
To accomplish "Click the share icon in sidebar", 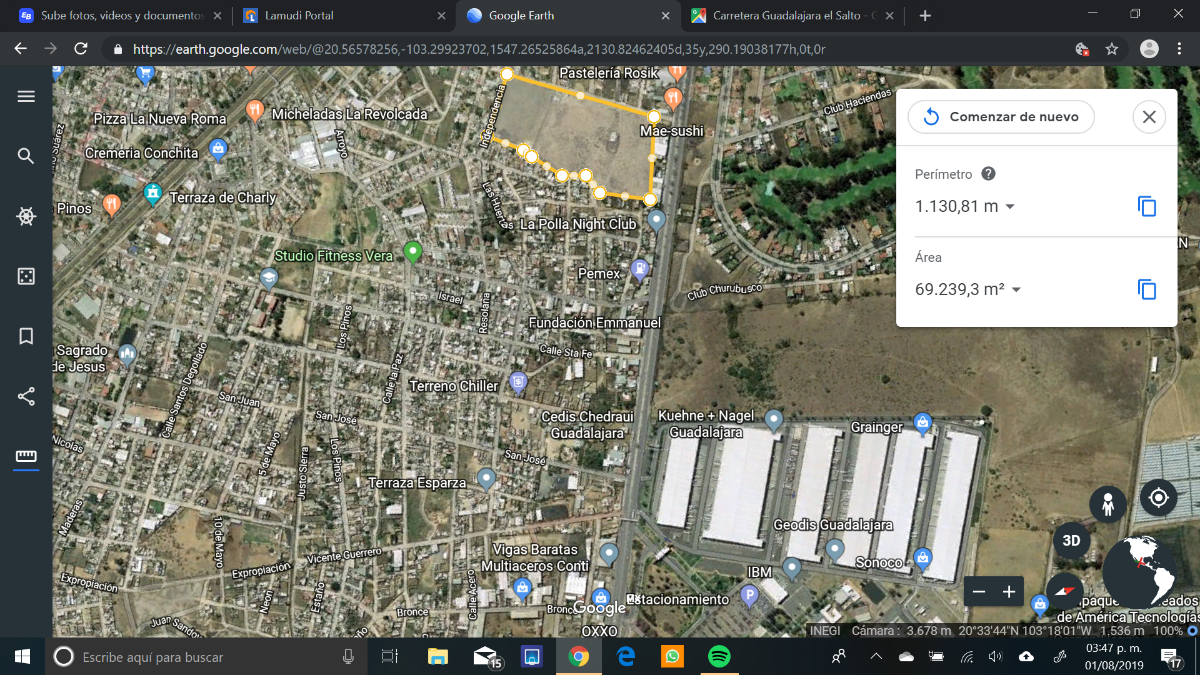I will tap(26, 396).
